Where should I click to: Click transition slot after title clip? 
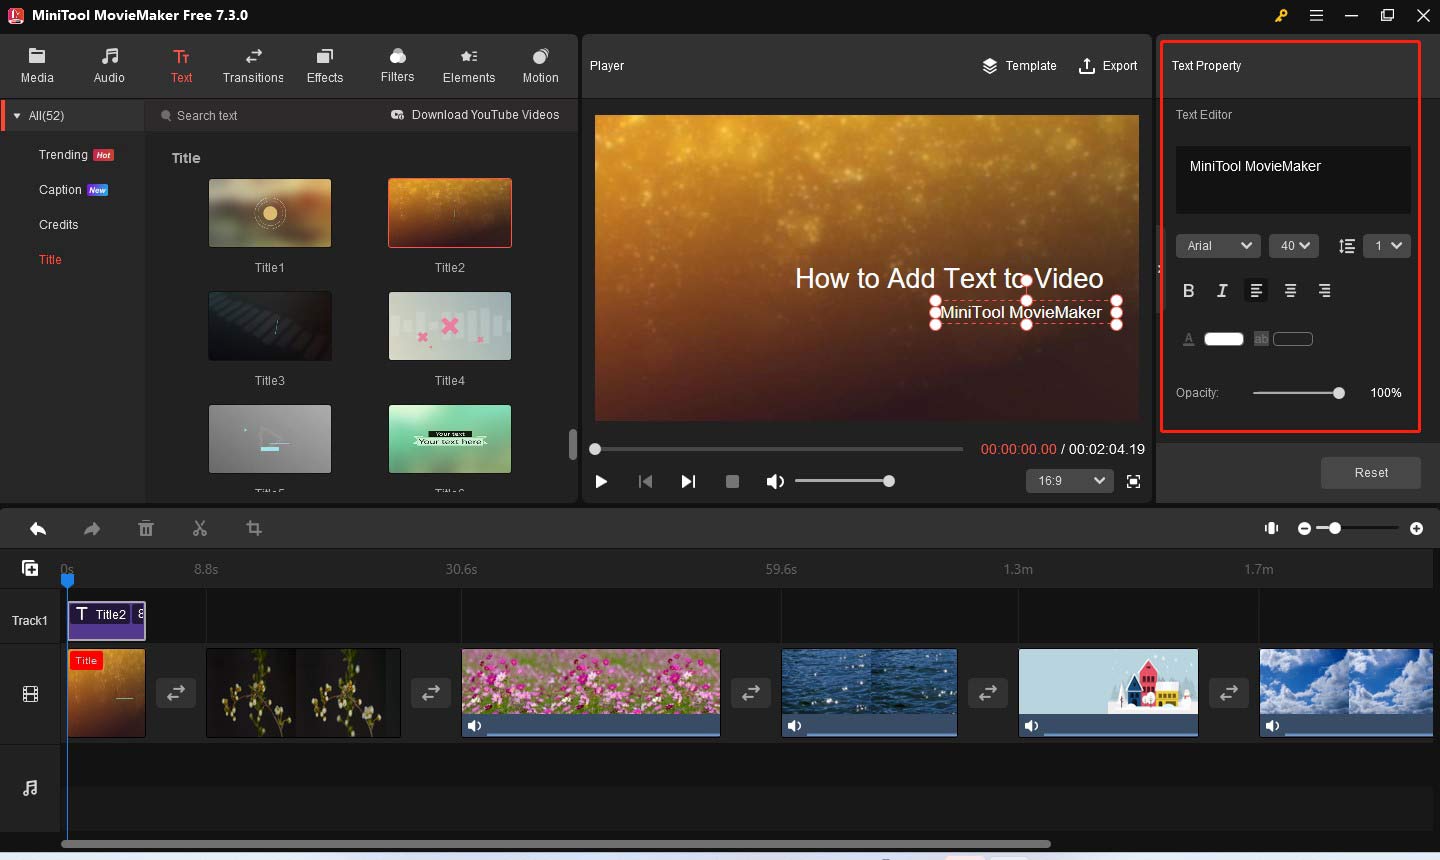point(175,692)
